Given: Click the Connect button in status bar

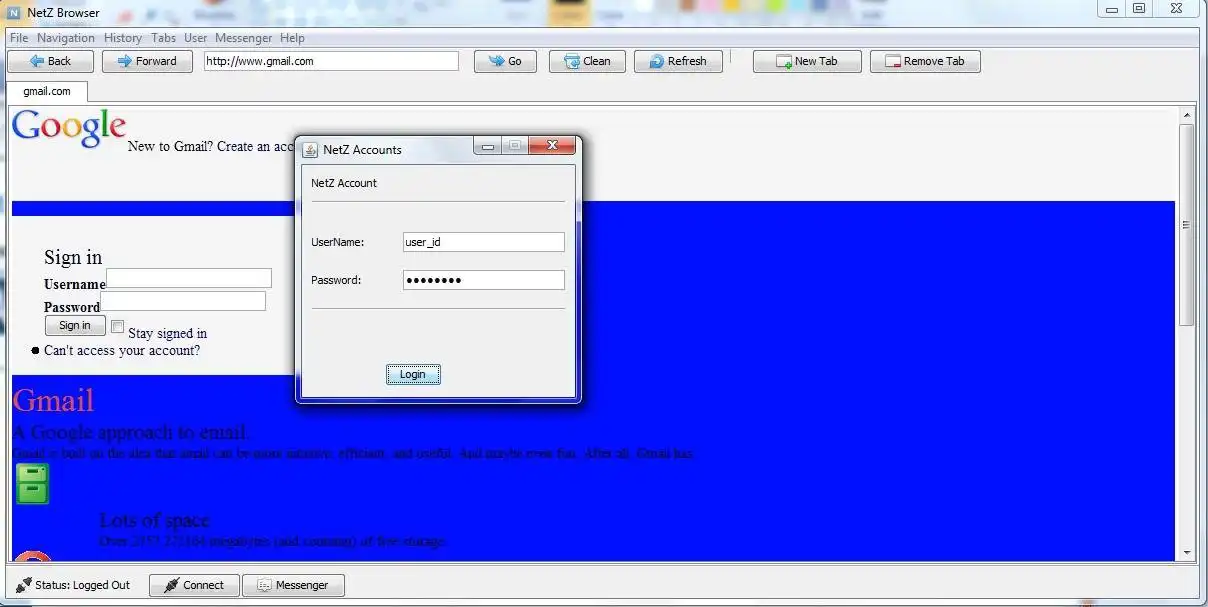Looking at the screenshot, I should [x=194, y=585].
